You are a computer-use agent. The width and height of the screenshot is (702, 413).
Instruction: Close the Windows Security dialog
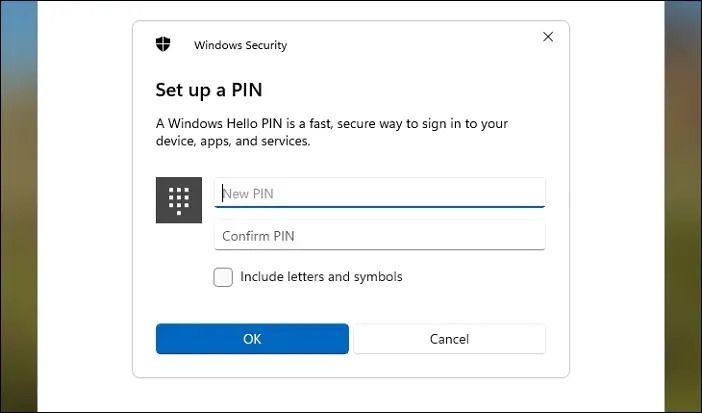[547, 37]
